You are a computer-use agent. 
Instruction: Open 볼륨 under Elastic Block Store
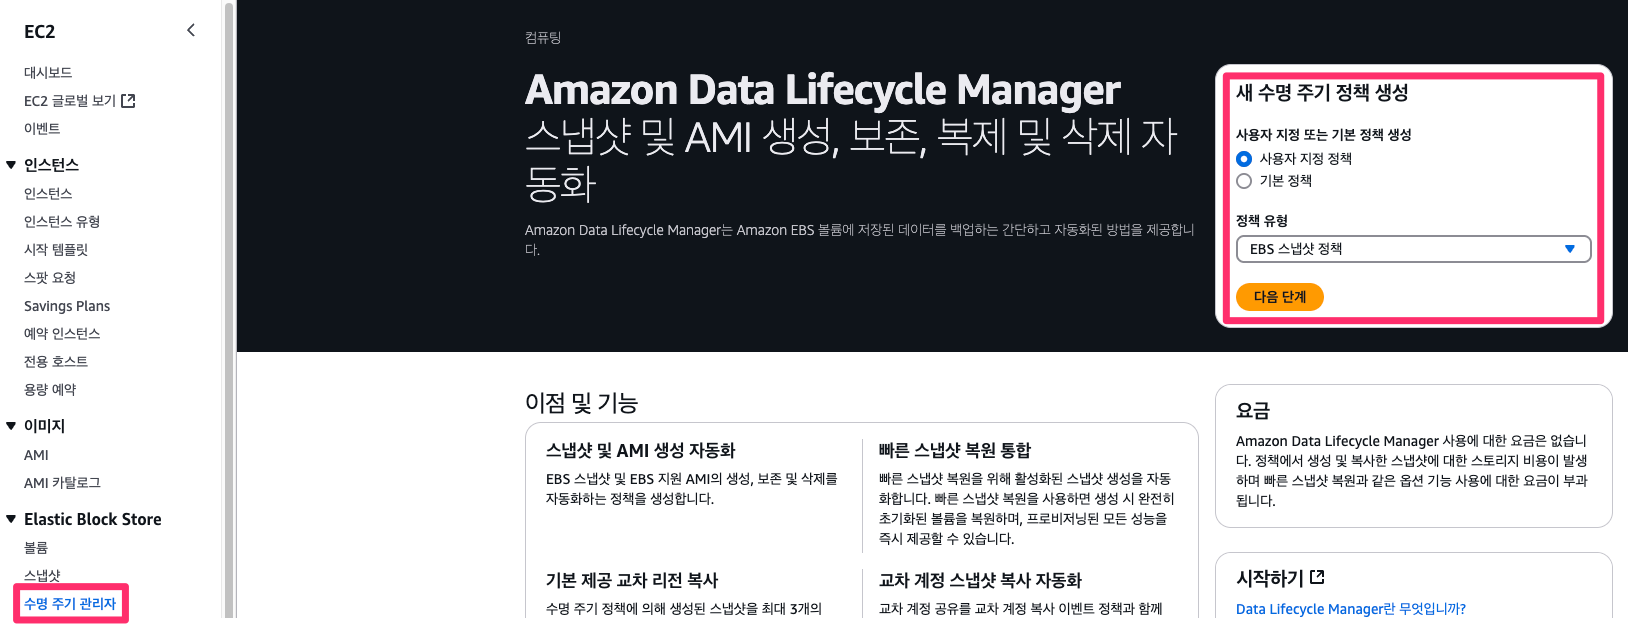tap(36, 548)
